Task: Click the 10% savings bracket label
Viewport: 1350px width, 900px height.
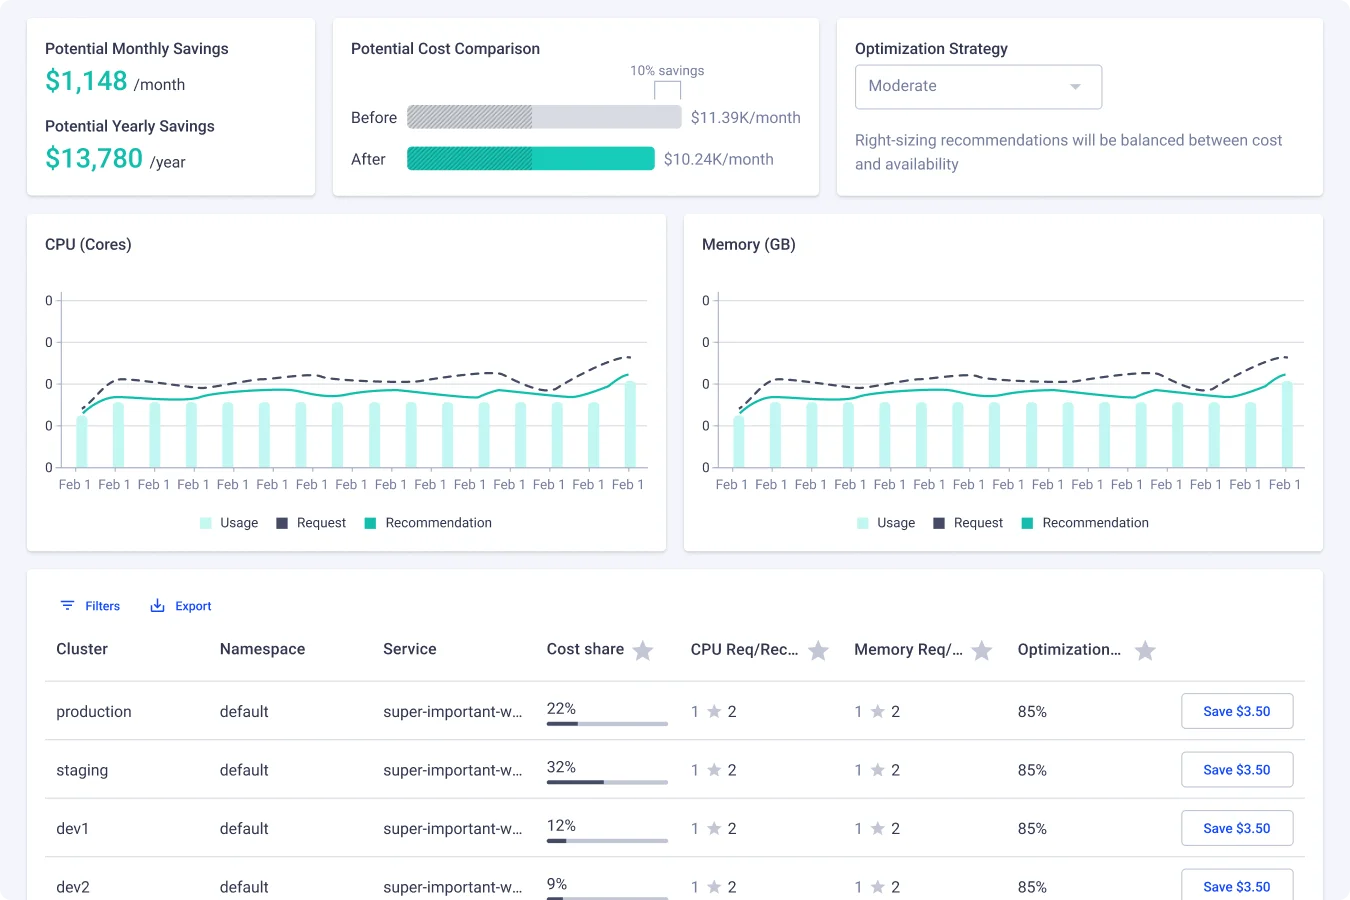Action: pos(667,71)
